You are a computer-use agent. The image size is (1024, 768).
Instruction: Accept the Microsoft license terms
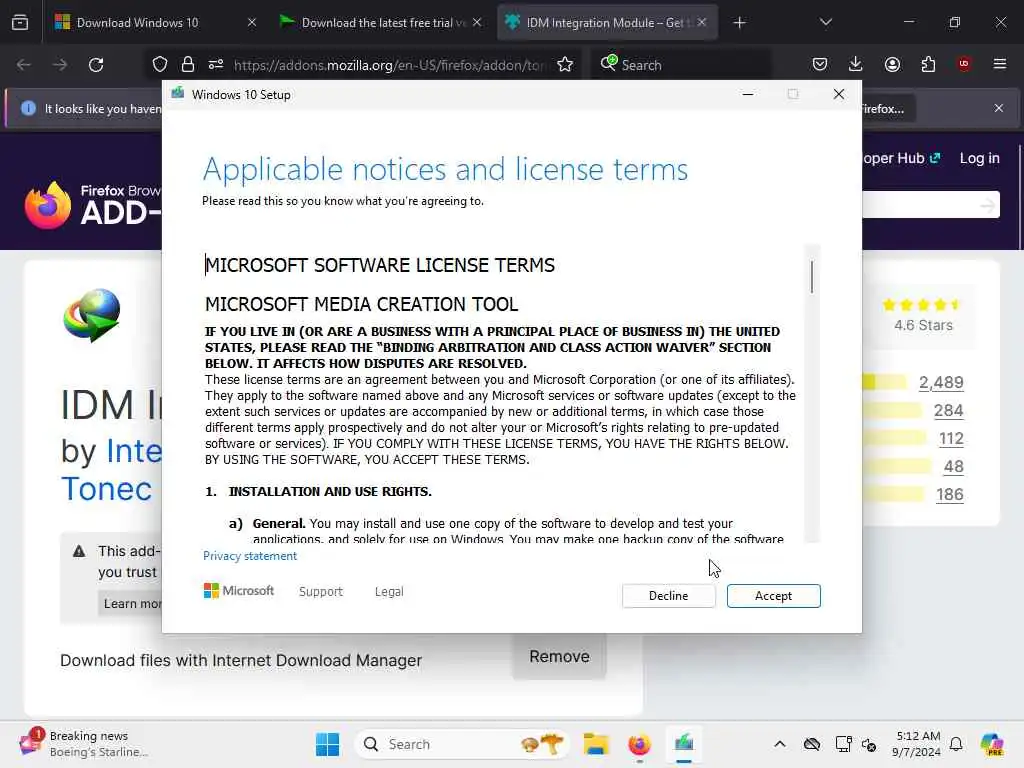tap(773, 596)
